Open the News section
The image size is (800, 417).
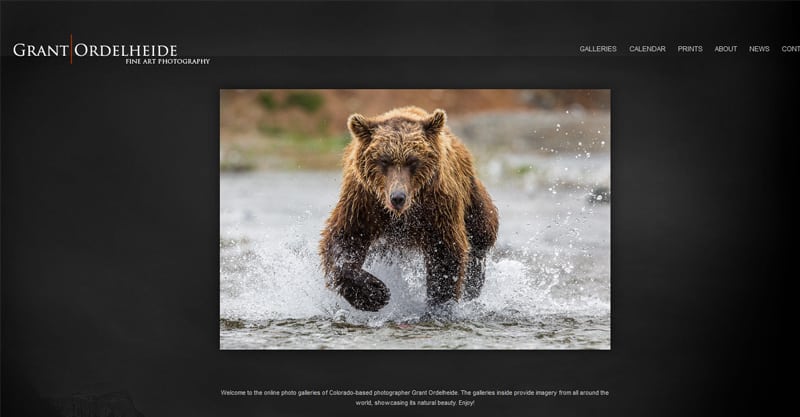click(759, 49)
